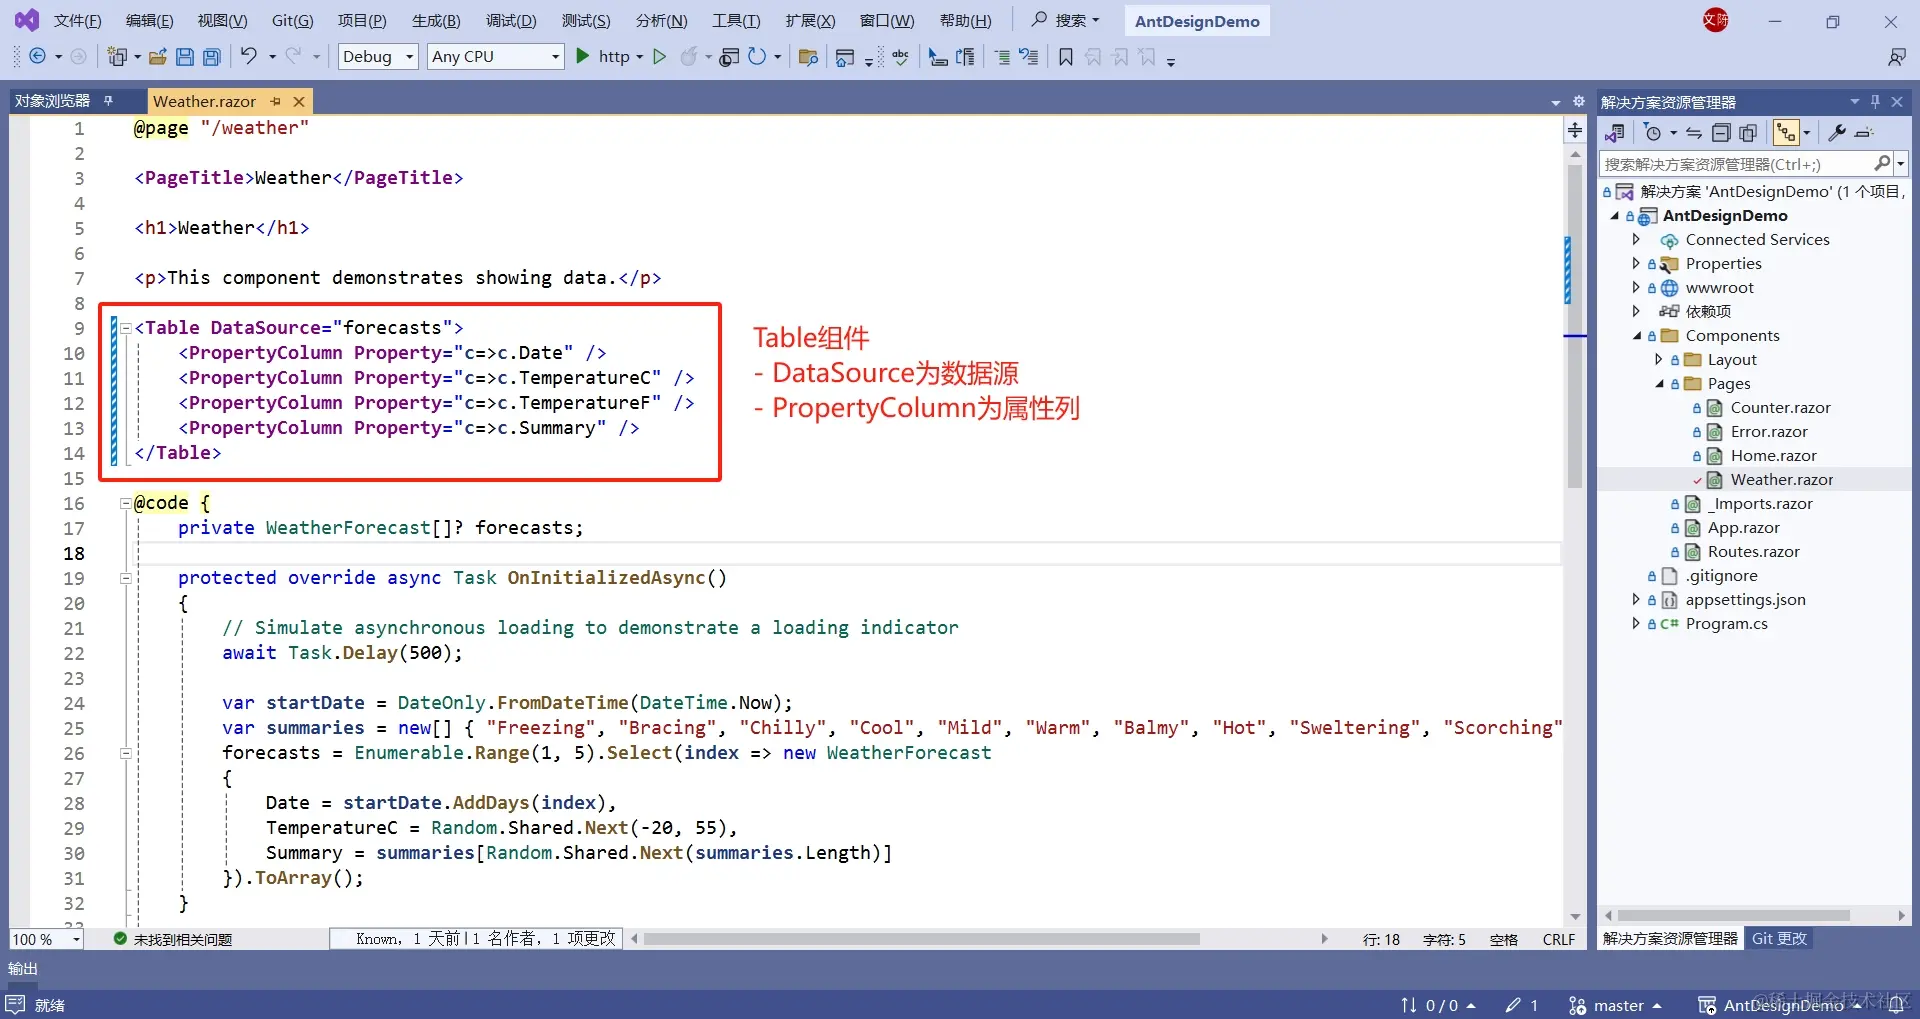Click the Comment Selection toolbar icon
Viewport: 1920px width, 1019px height.
[1002, 57]
